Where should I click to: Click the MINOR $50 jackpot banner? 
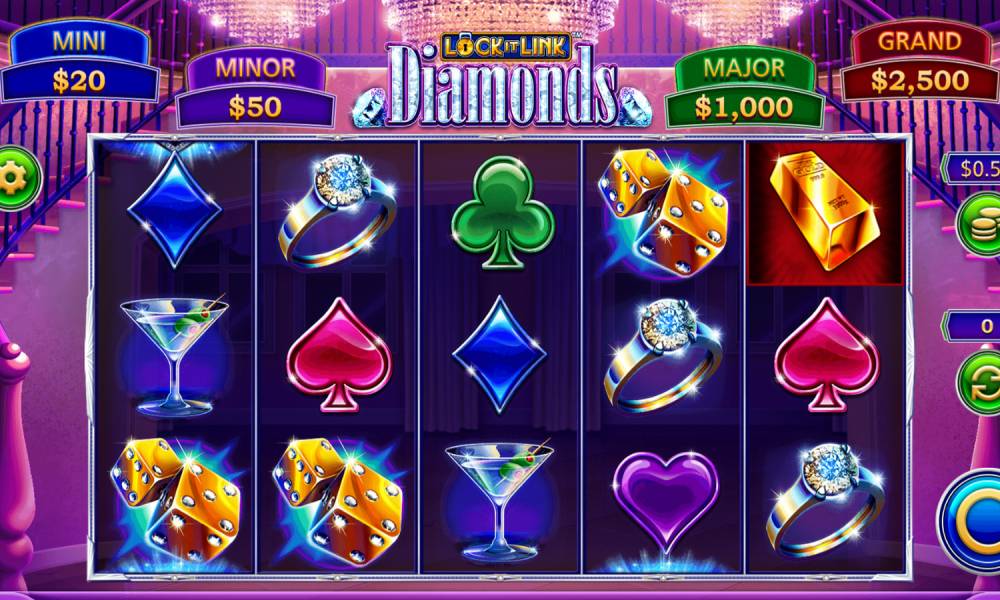click(x=255, y=89)
